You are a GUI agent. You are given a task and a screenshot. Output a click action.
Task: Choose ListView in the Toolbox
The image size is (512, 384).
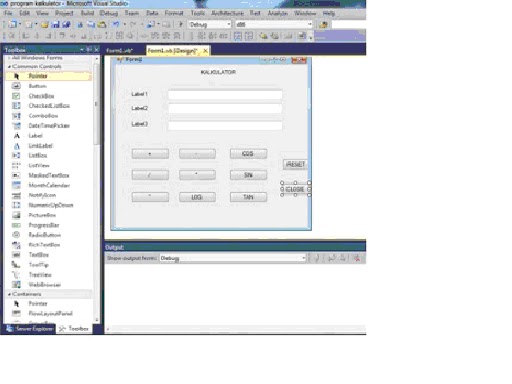(39, 165)
